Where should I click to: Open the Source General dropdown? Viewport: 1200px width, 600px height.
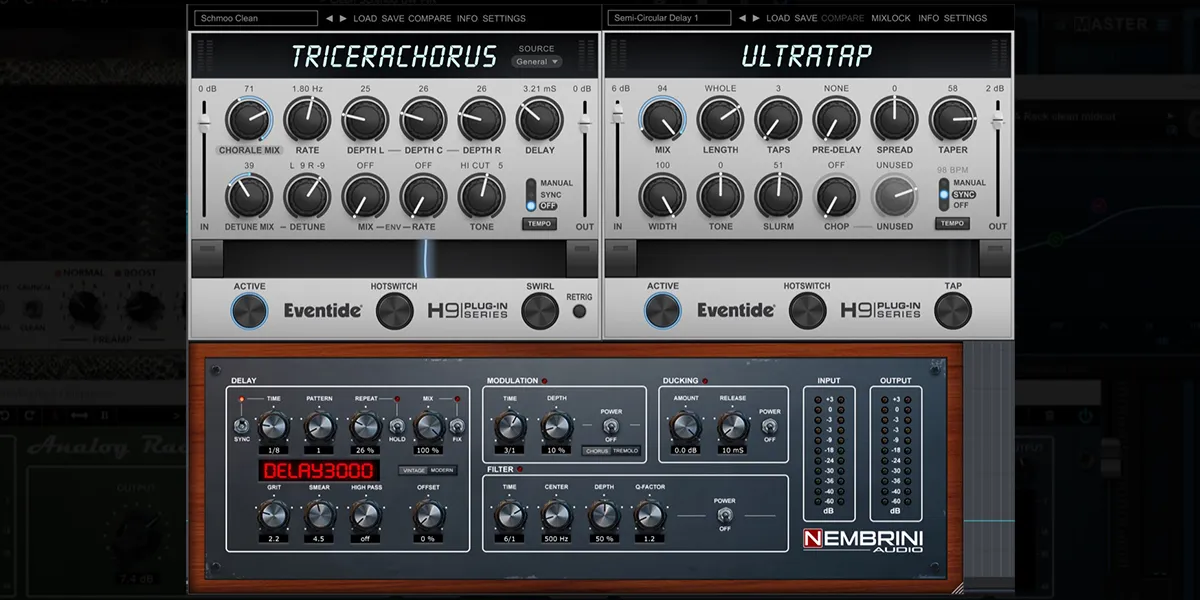[537, 62]
